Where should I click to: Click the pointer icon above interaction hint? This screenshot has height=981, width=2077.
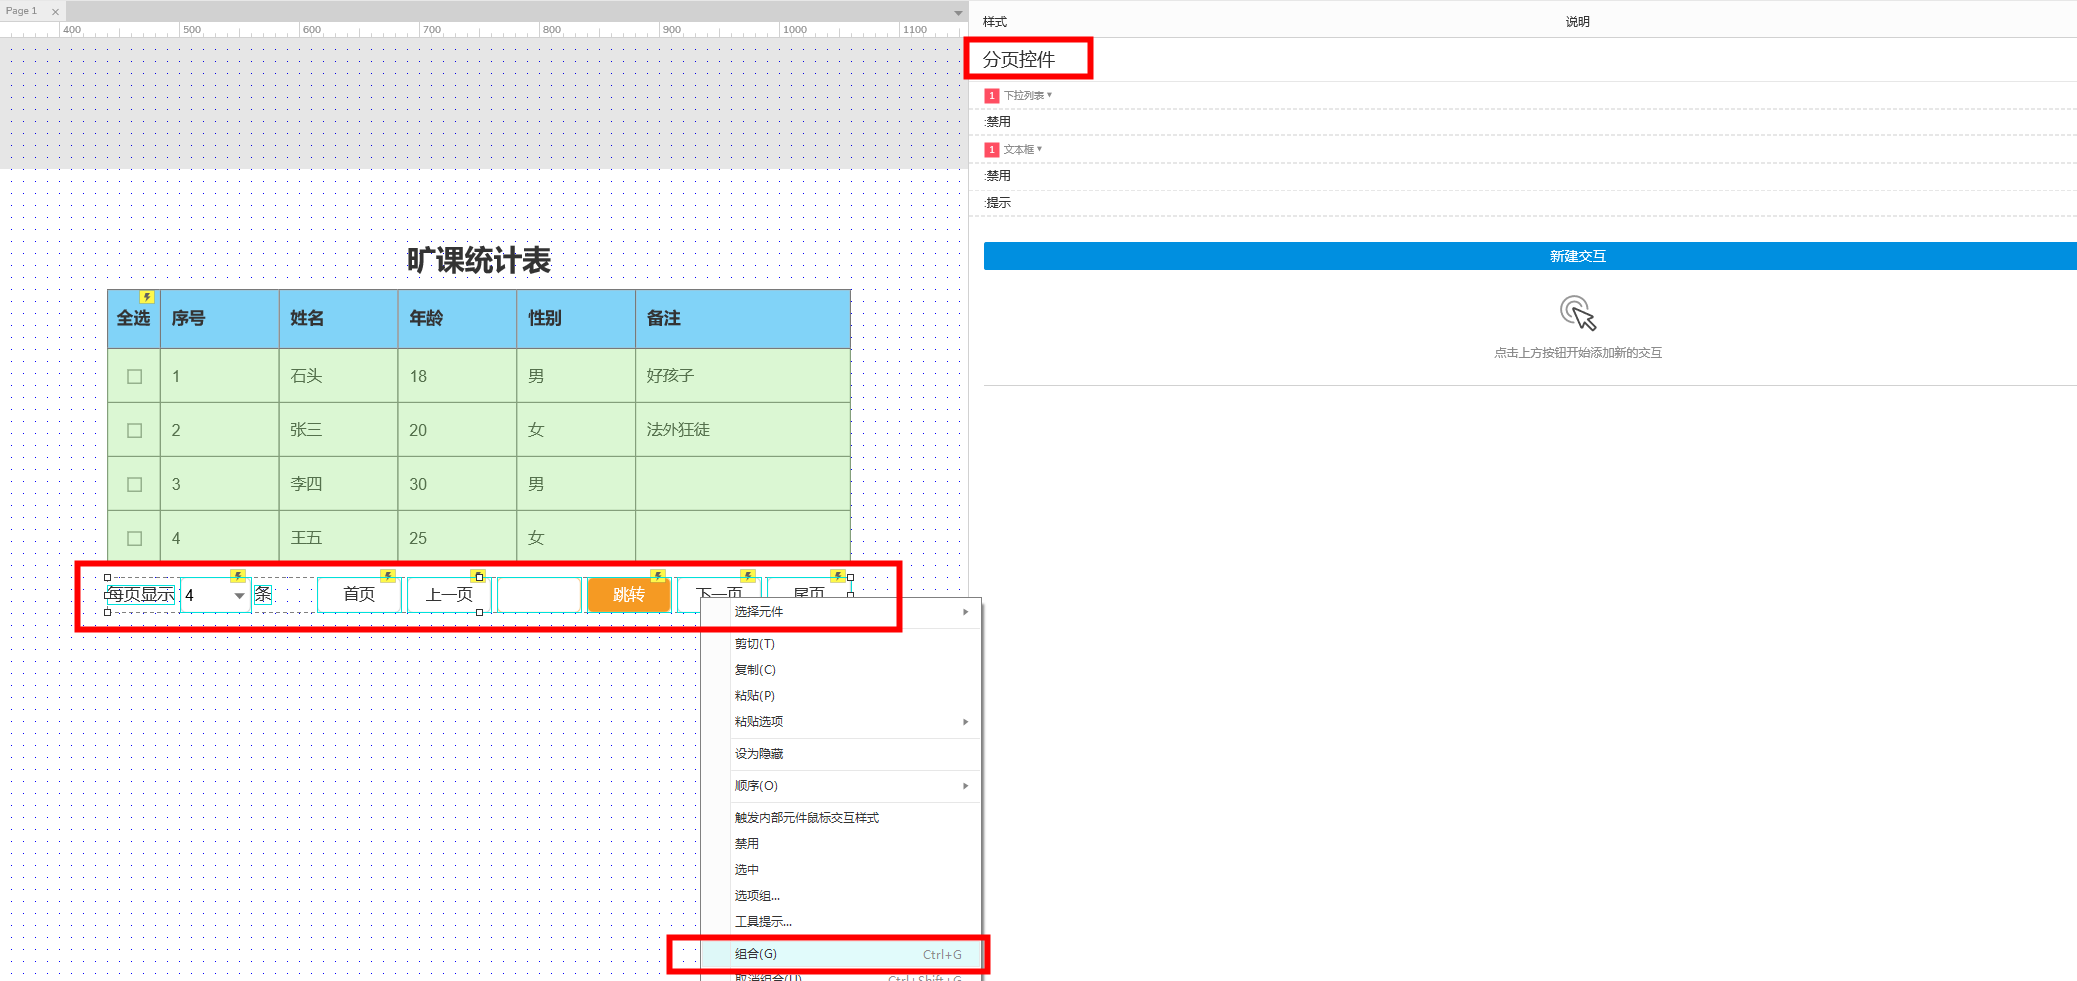point(1578,313)
